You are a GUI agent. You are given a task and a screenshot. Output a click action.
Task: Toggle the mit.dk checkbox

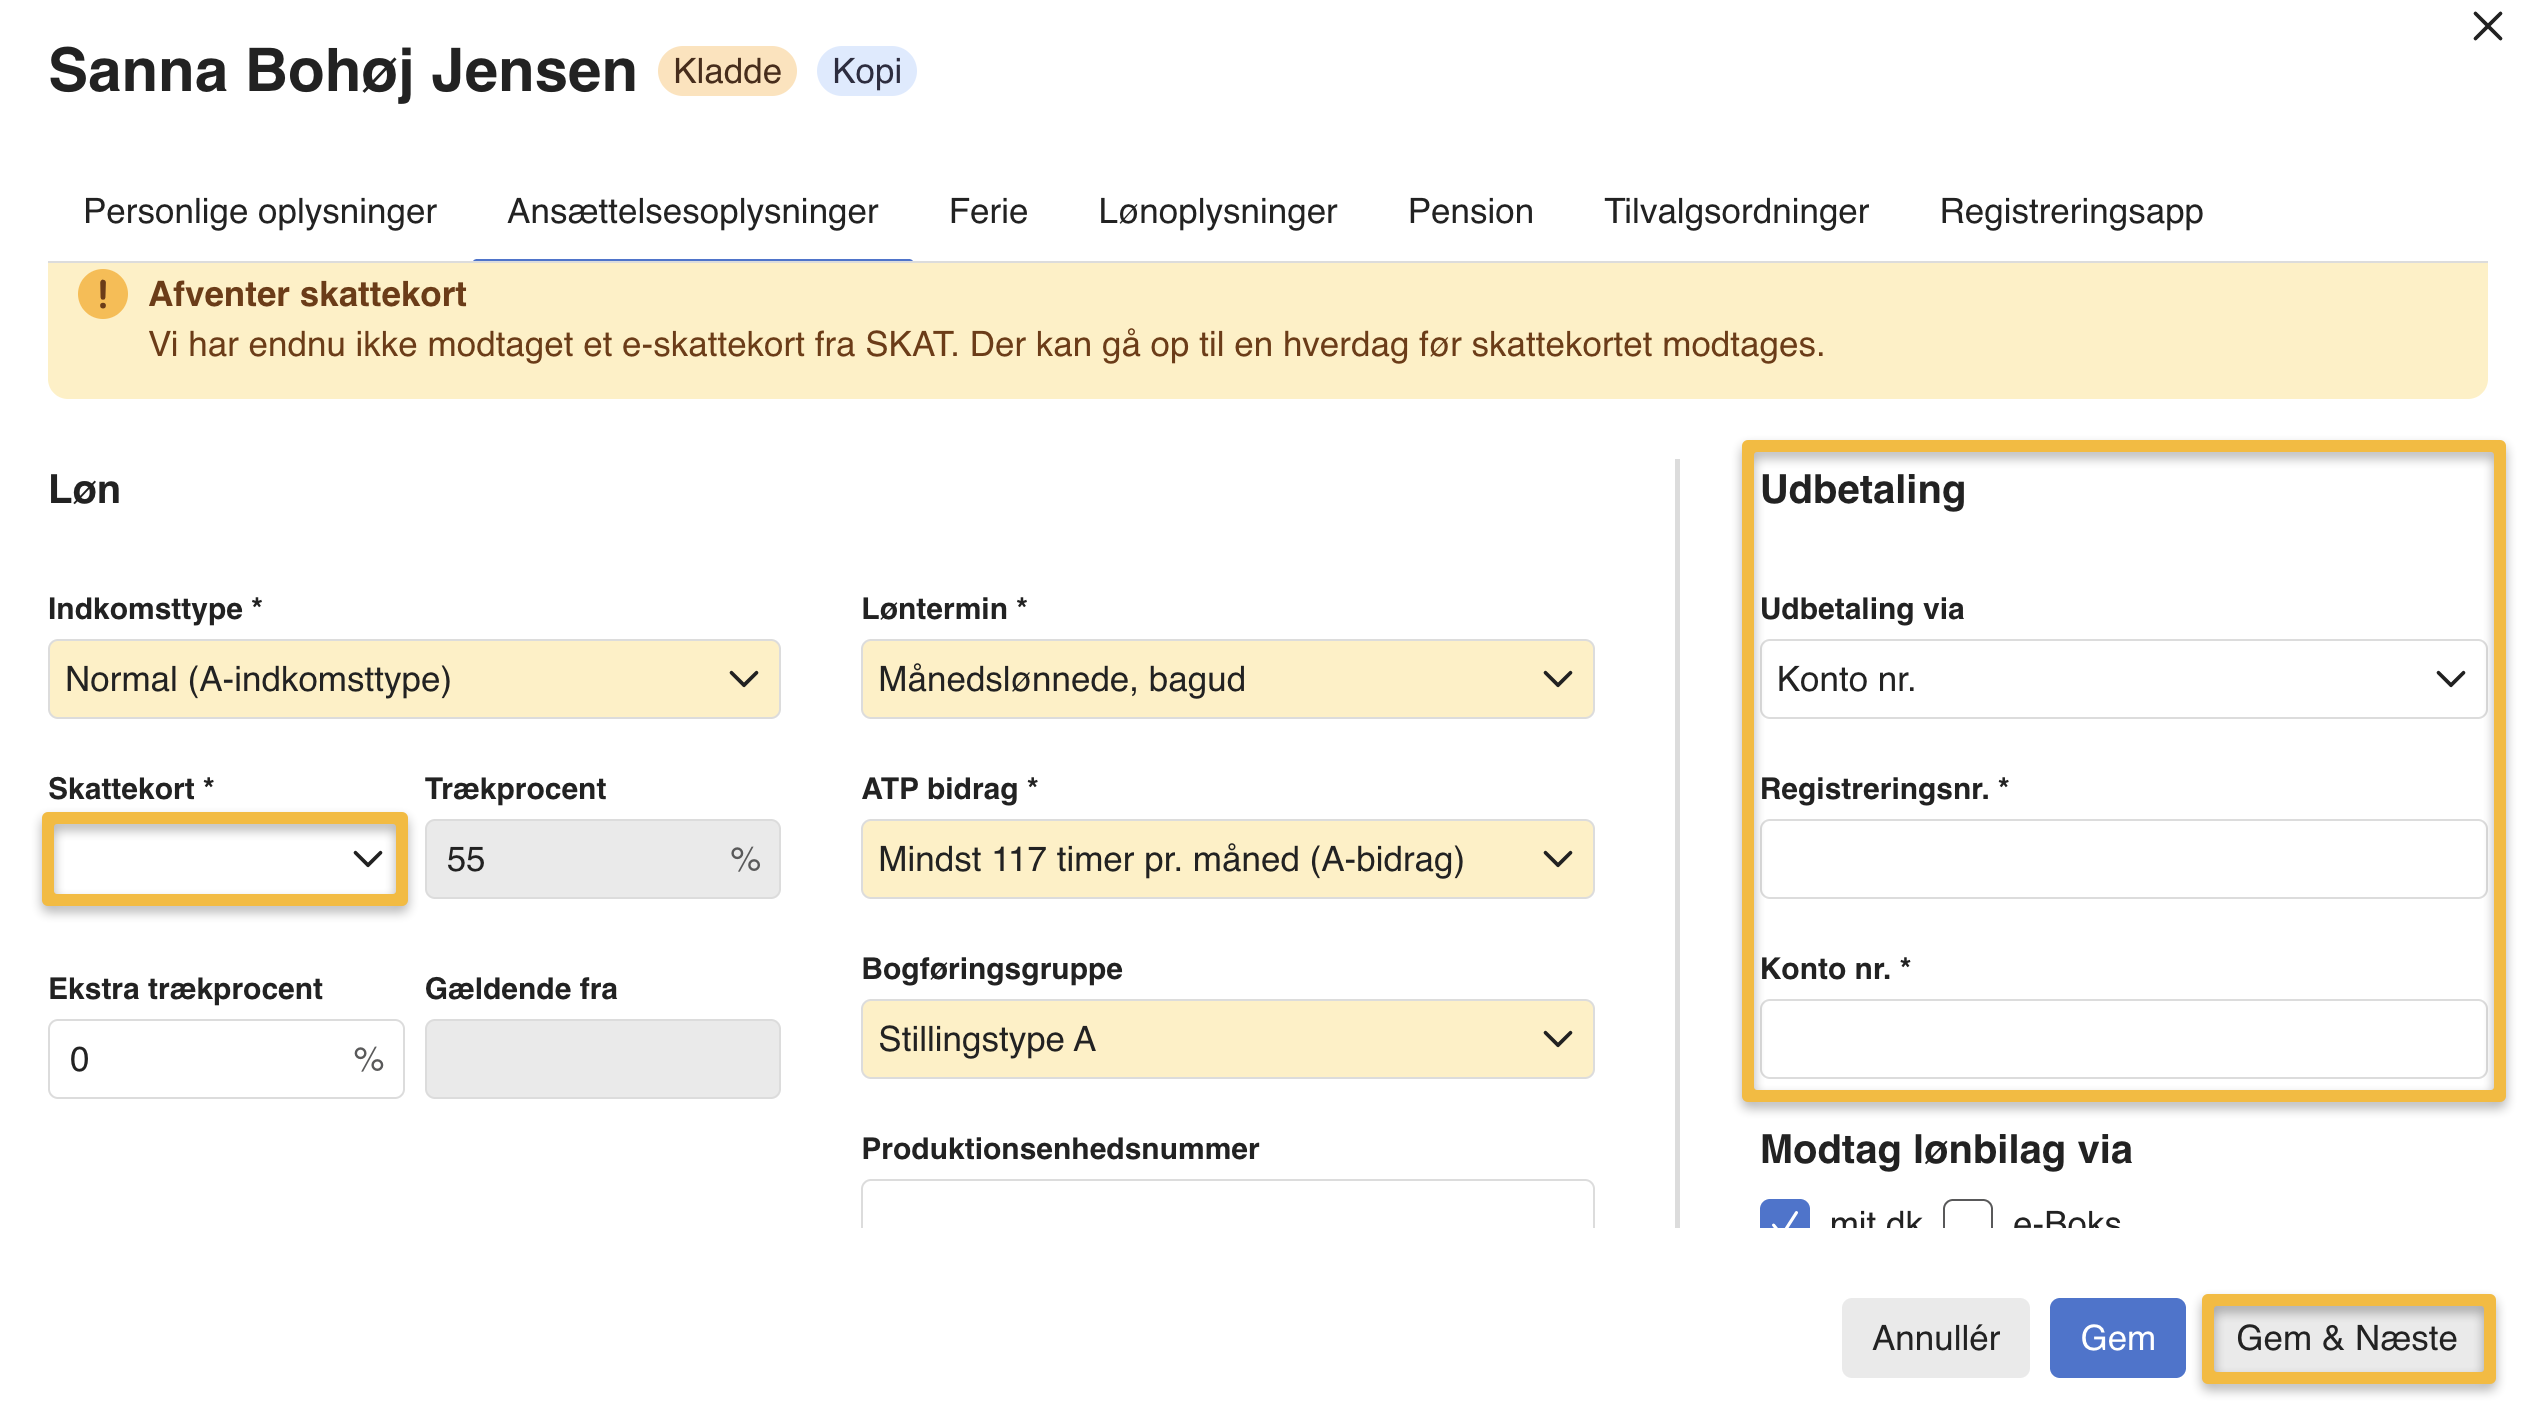1785,1215
